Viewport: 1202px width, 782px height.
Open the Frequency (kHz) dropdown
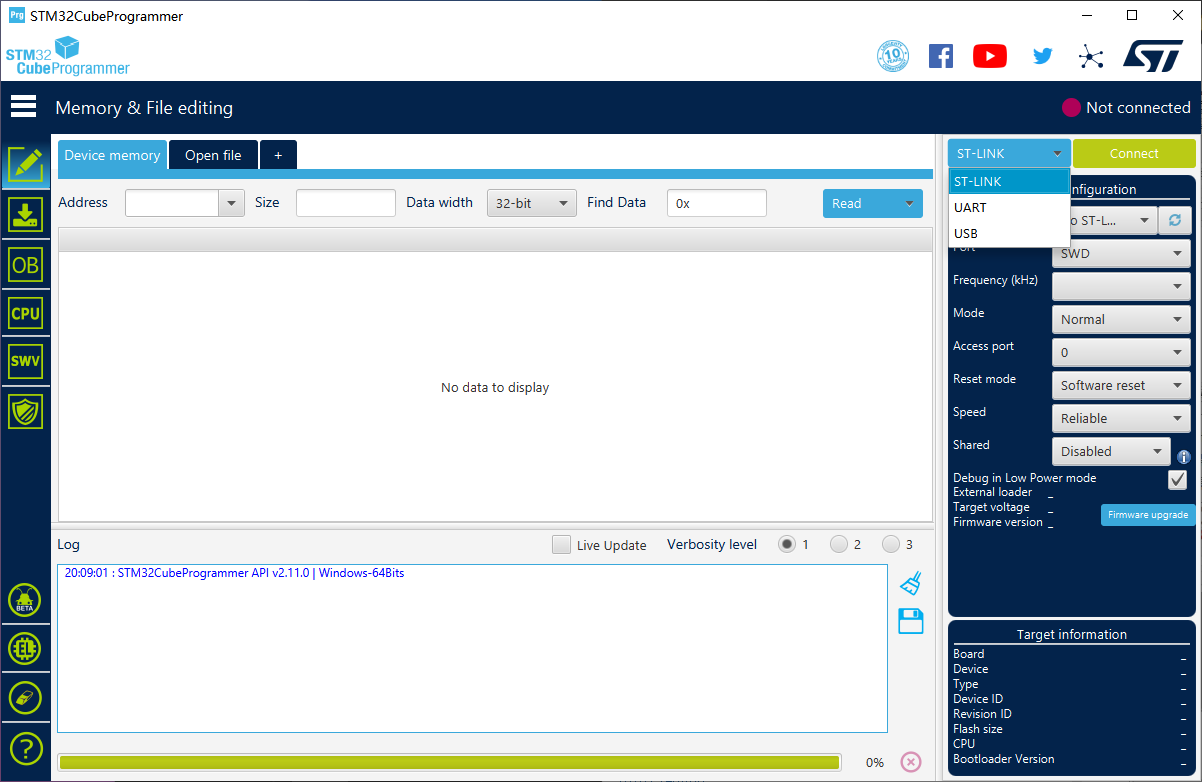[x=1121, y=286]
